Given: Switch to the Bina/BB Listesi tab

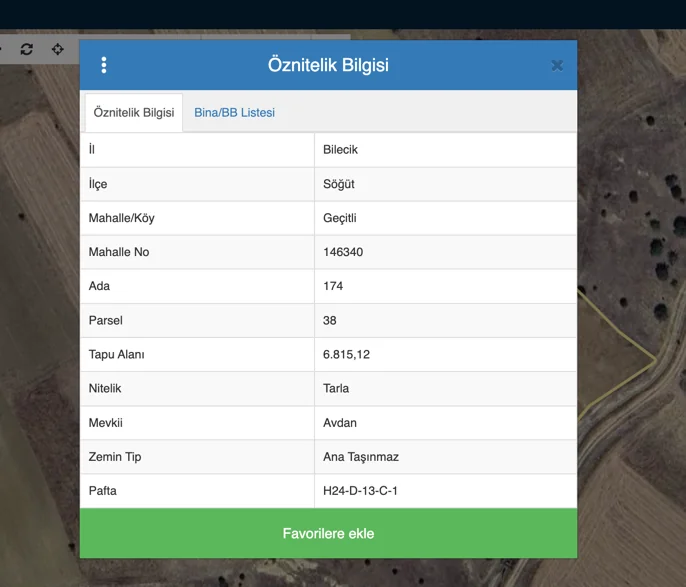Looking at the screenshot, I should pyautogui.click(x=234, y=113).
